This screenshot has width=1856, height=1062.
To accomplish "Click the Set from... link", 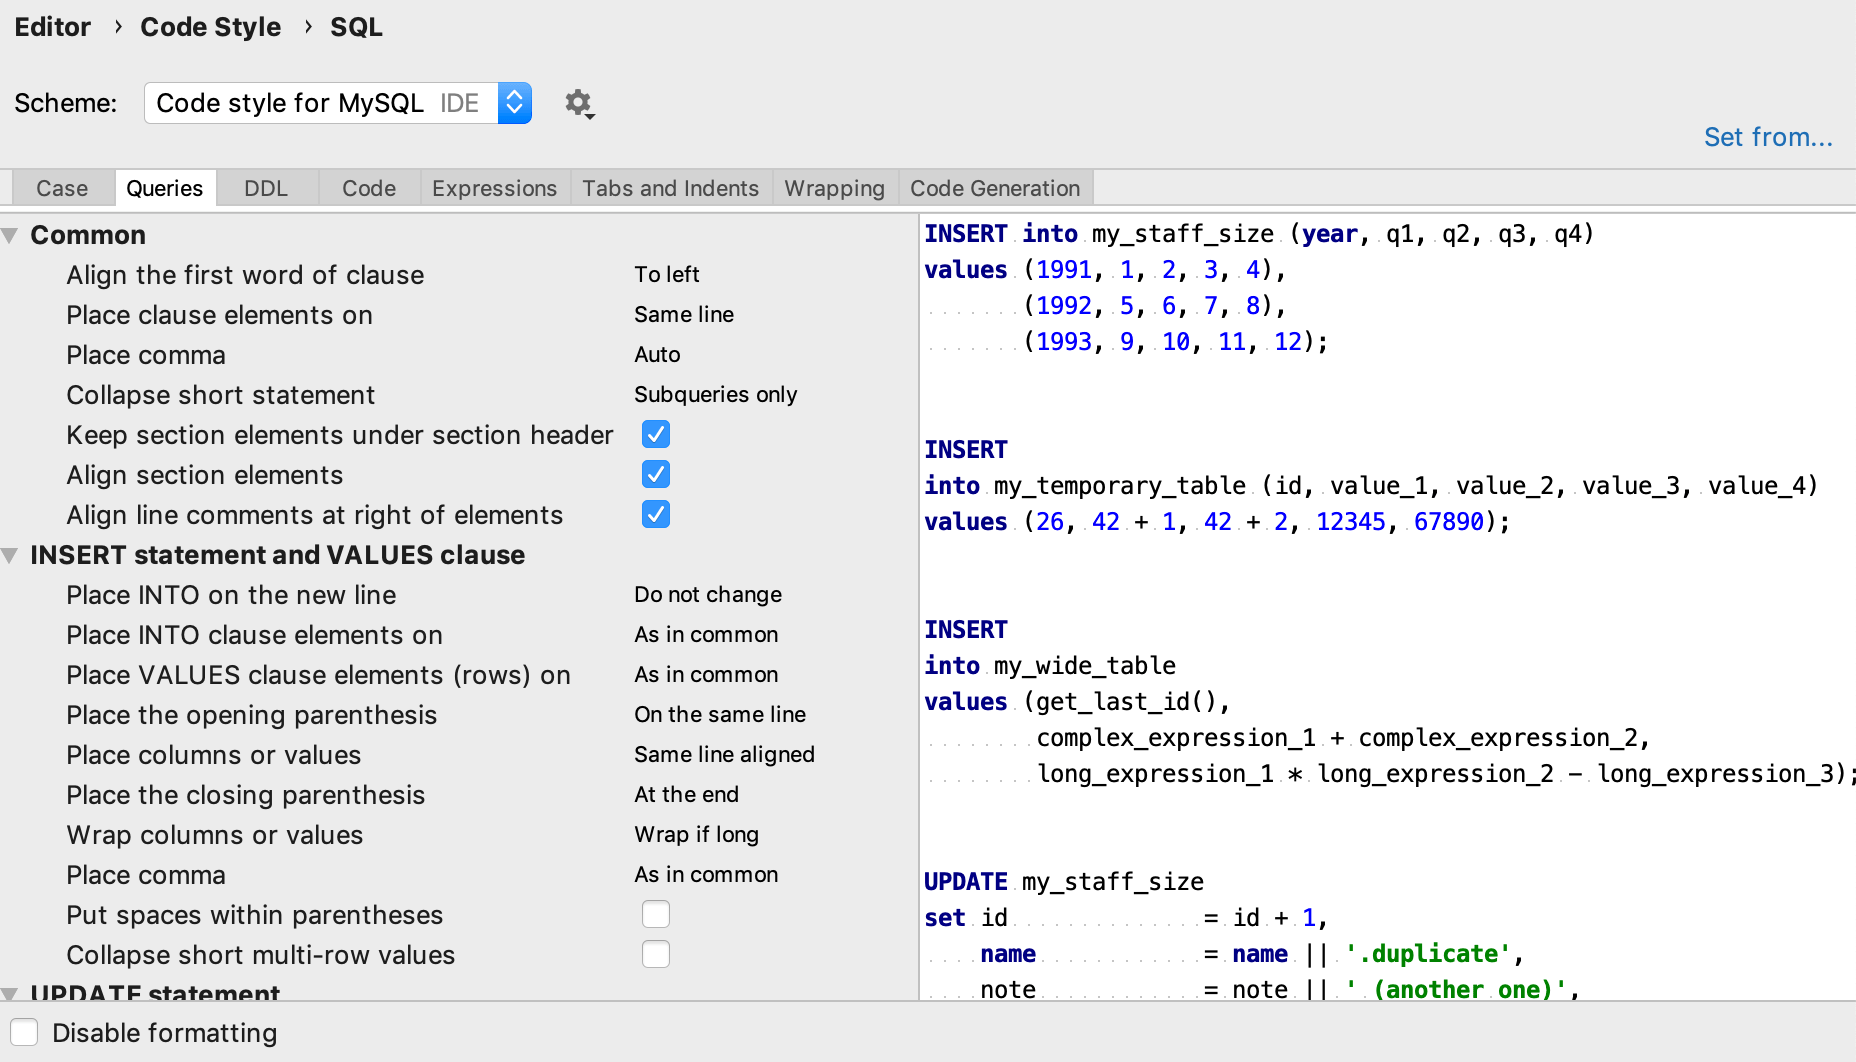I will (x=1767, y=137).
